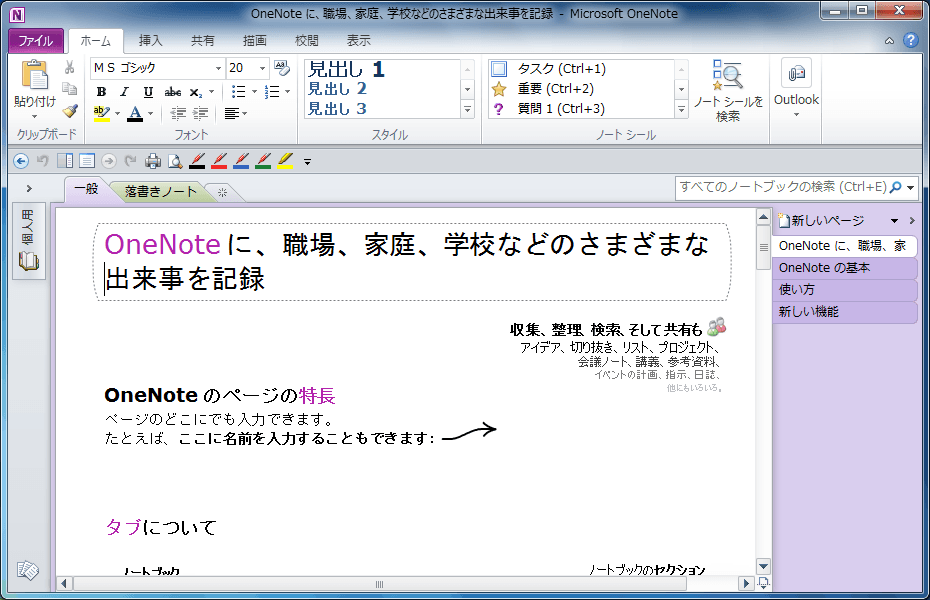930x600 pixels.
Task: Select the blue pen
Action: click(x=241, y=161)
